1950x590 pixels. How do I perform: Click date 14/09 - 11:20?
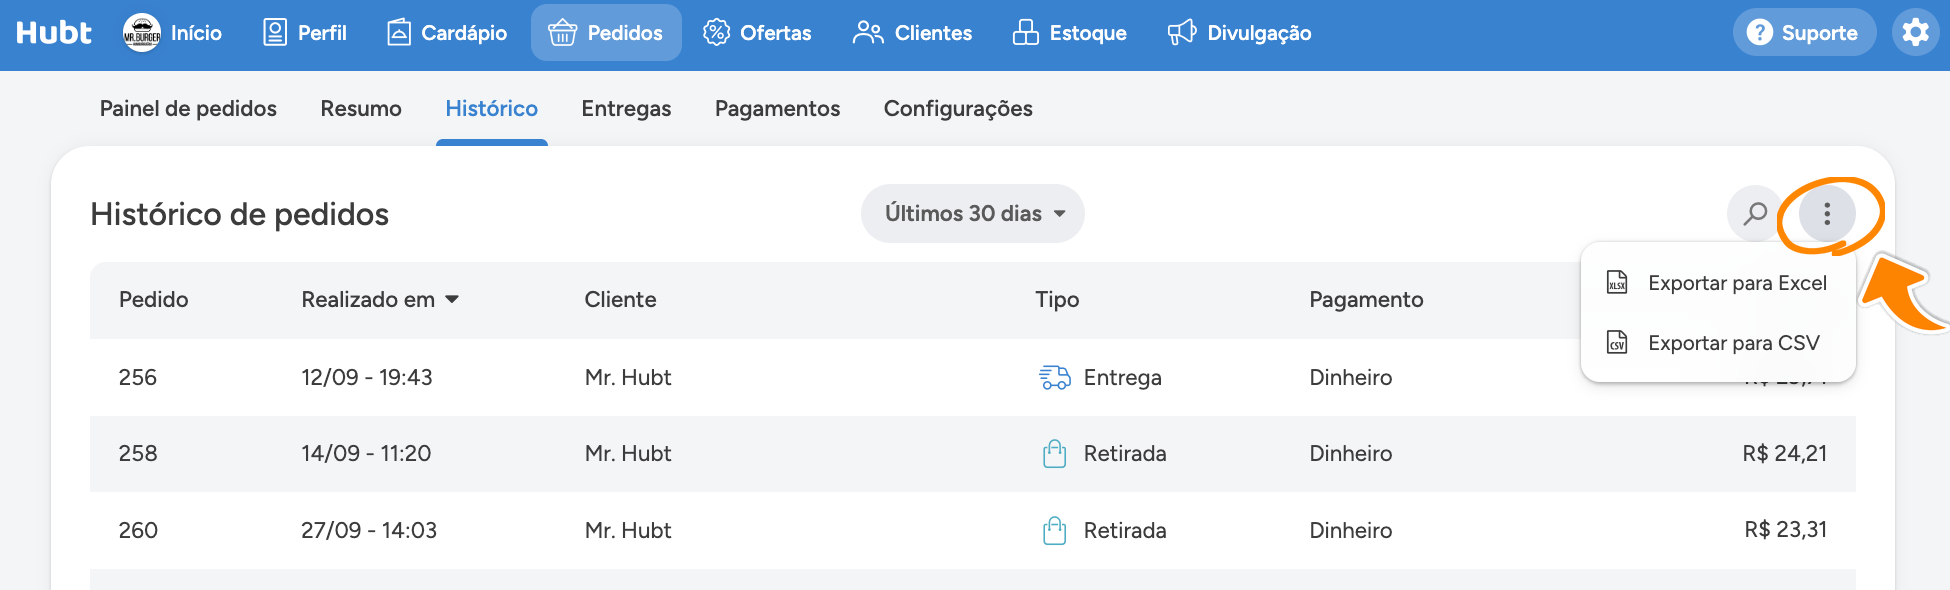click(x=366, y=453)
